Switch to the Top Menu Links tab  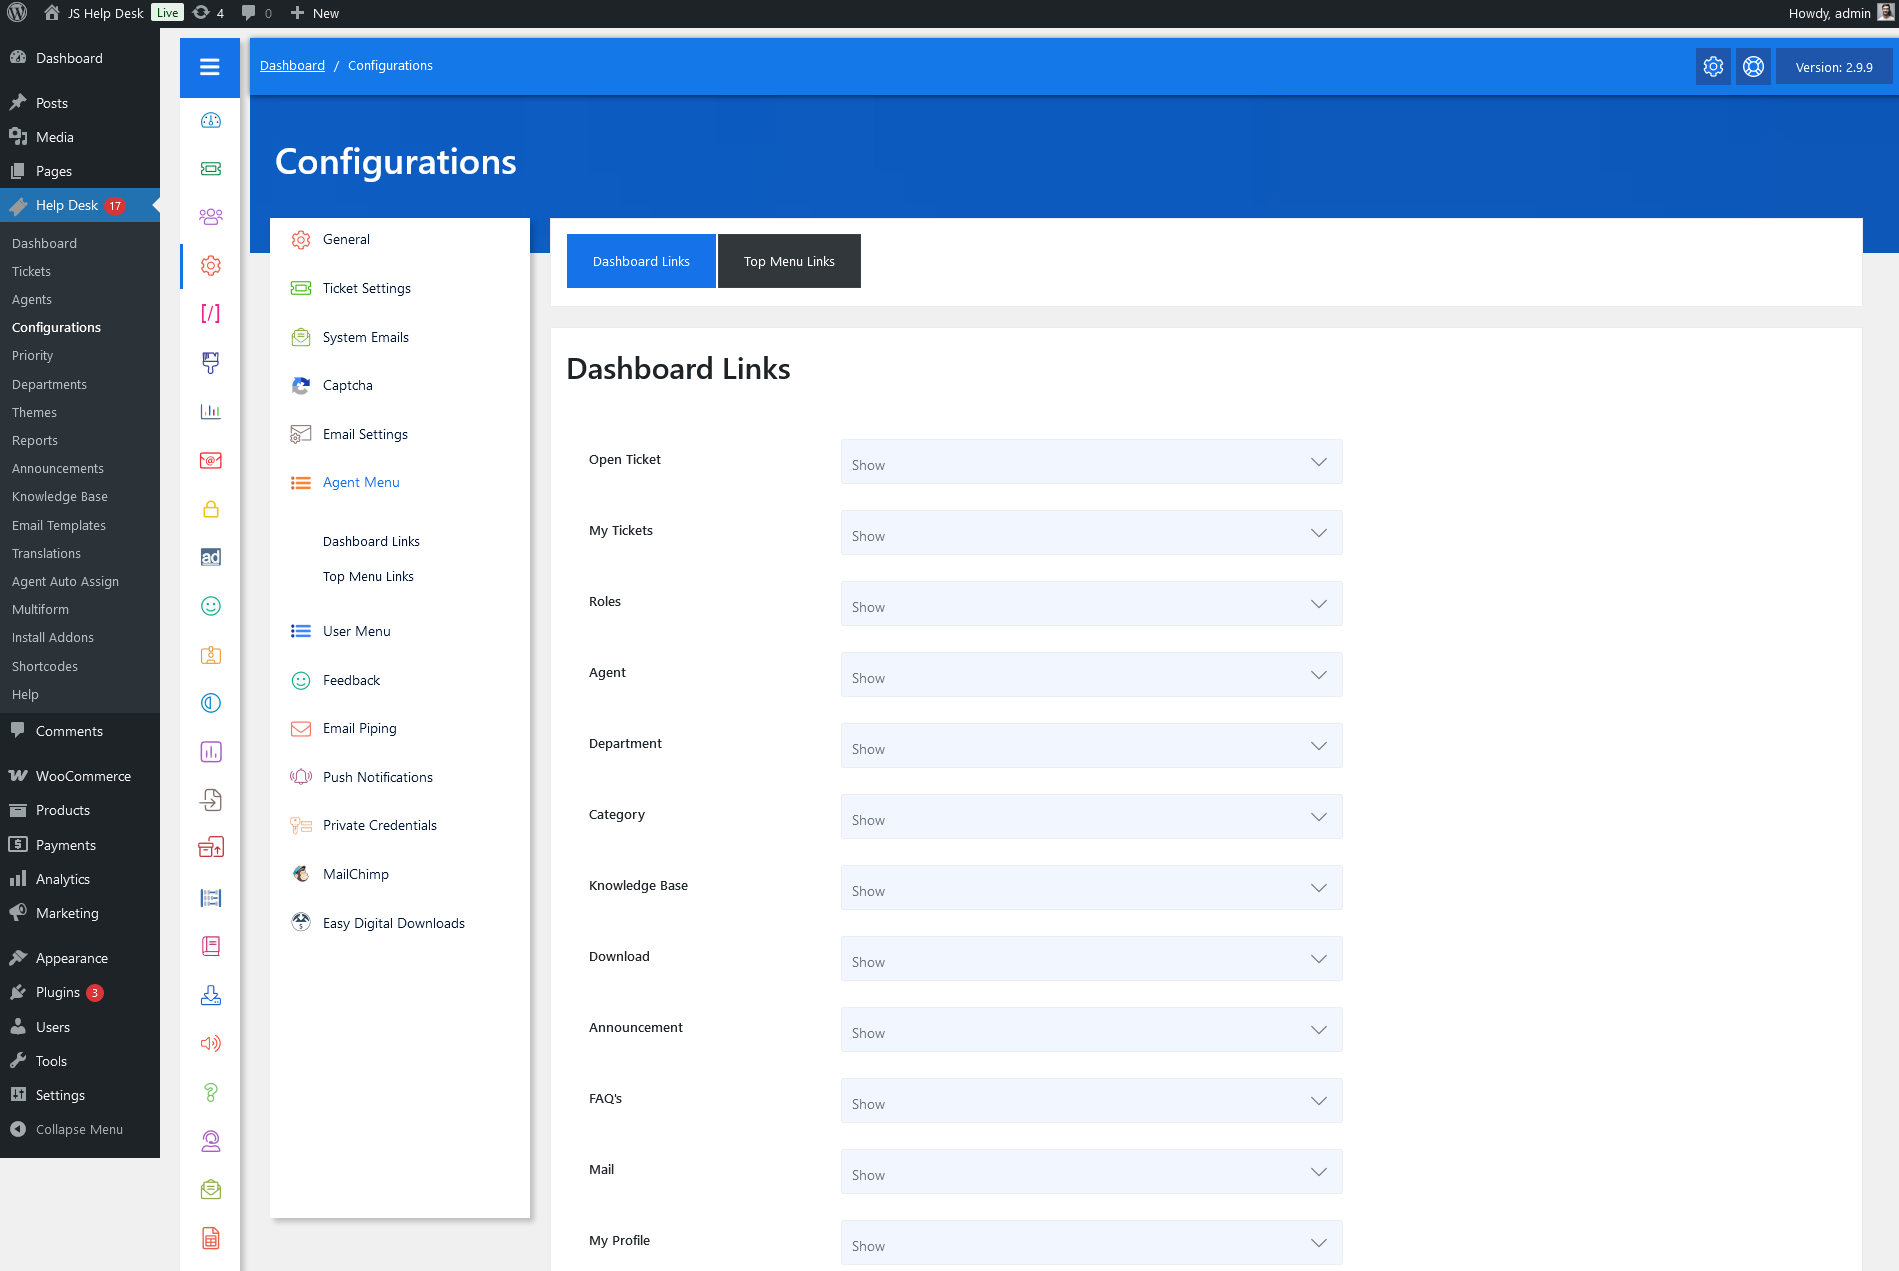tap(788, 261)
